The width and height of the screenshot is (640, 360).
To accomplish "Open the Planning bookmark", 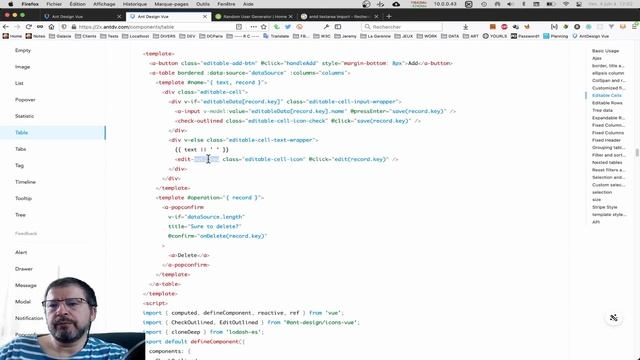I will [555, 36].
